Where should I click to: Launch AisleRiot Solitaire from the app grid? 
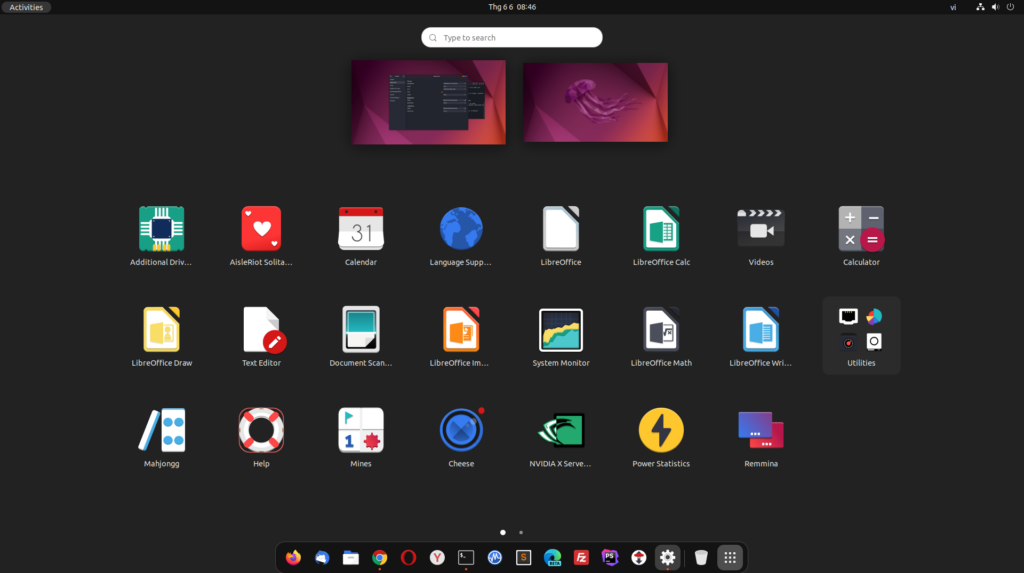tap(261, 229)
